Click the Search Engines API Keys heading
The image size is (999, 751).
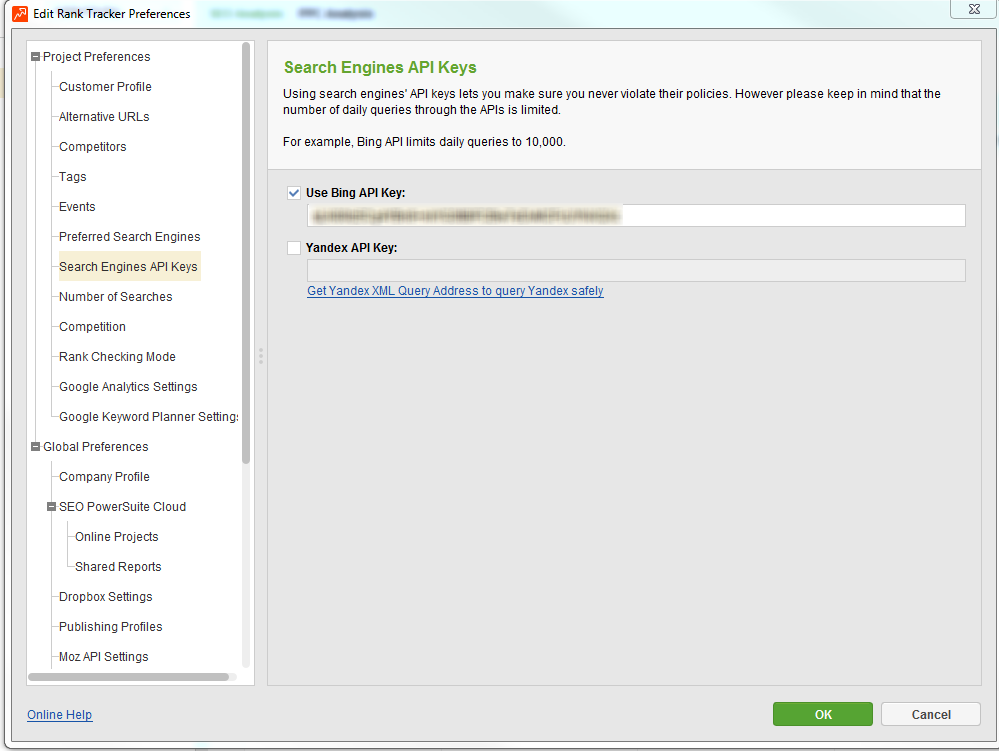tap(380, 68)
